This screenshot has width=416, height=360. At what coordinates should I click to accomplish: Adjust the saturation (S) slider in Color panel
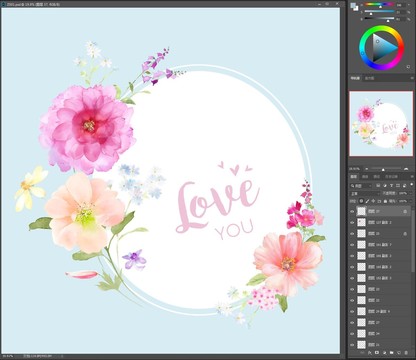[379, 11]
